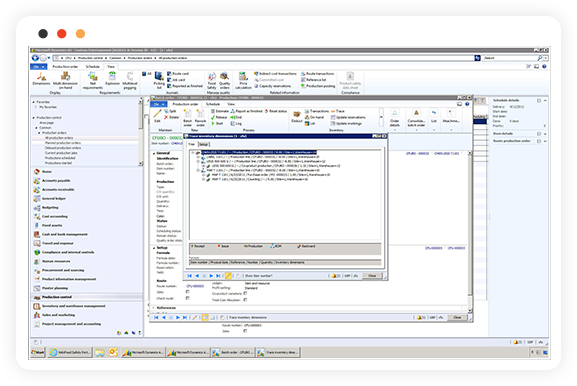
Task: Click back navigation arrow in address bar
Action: 35,58
